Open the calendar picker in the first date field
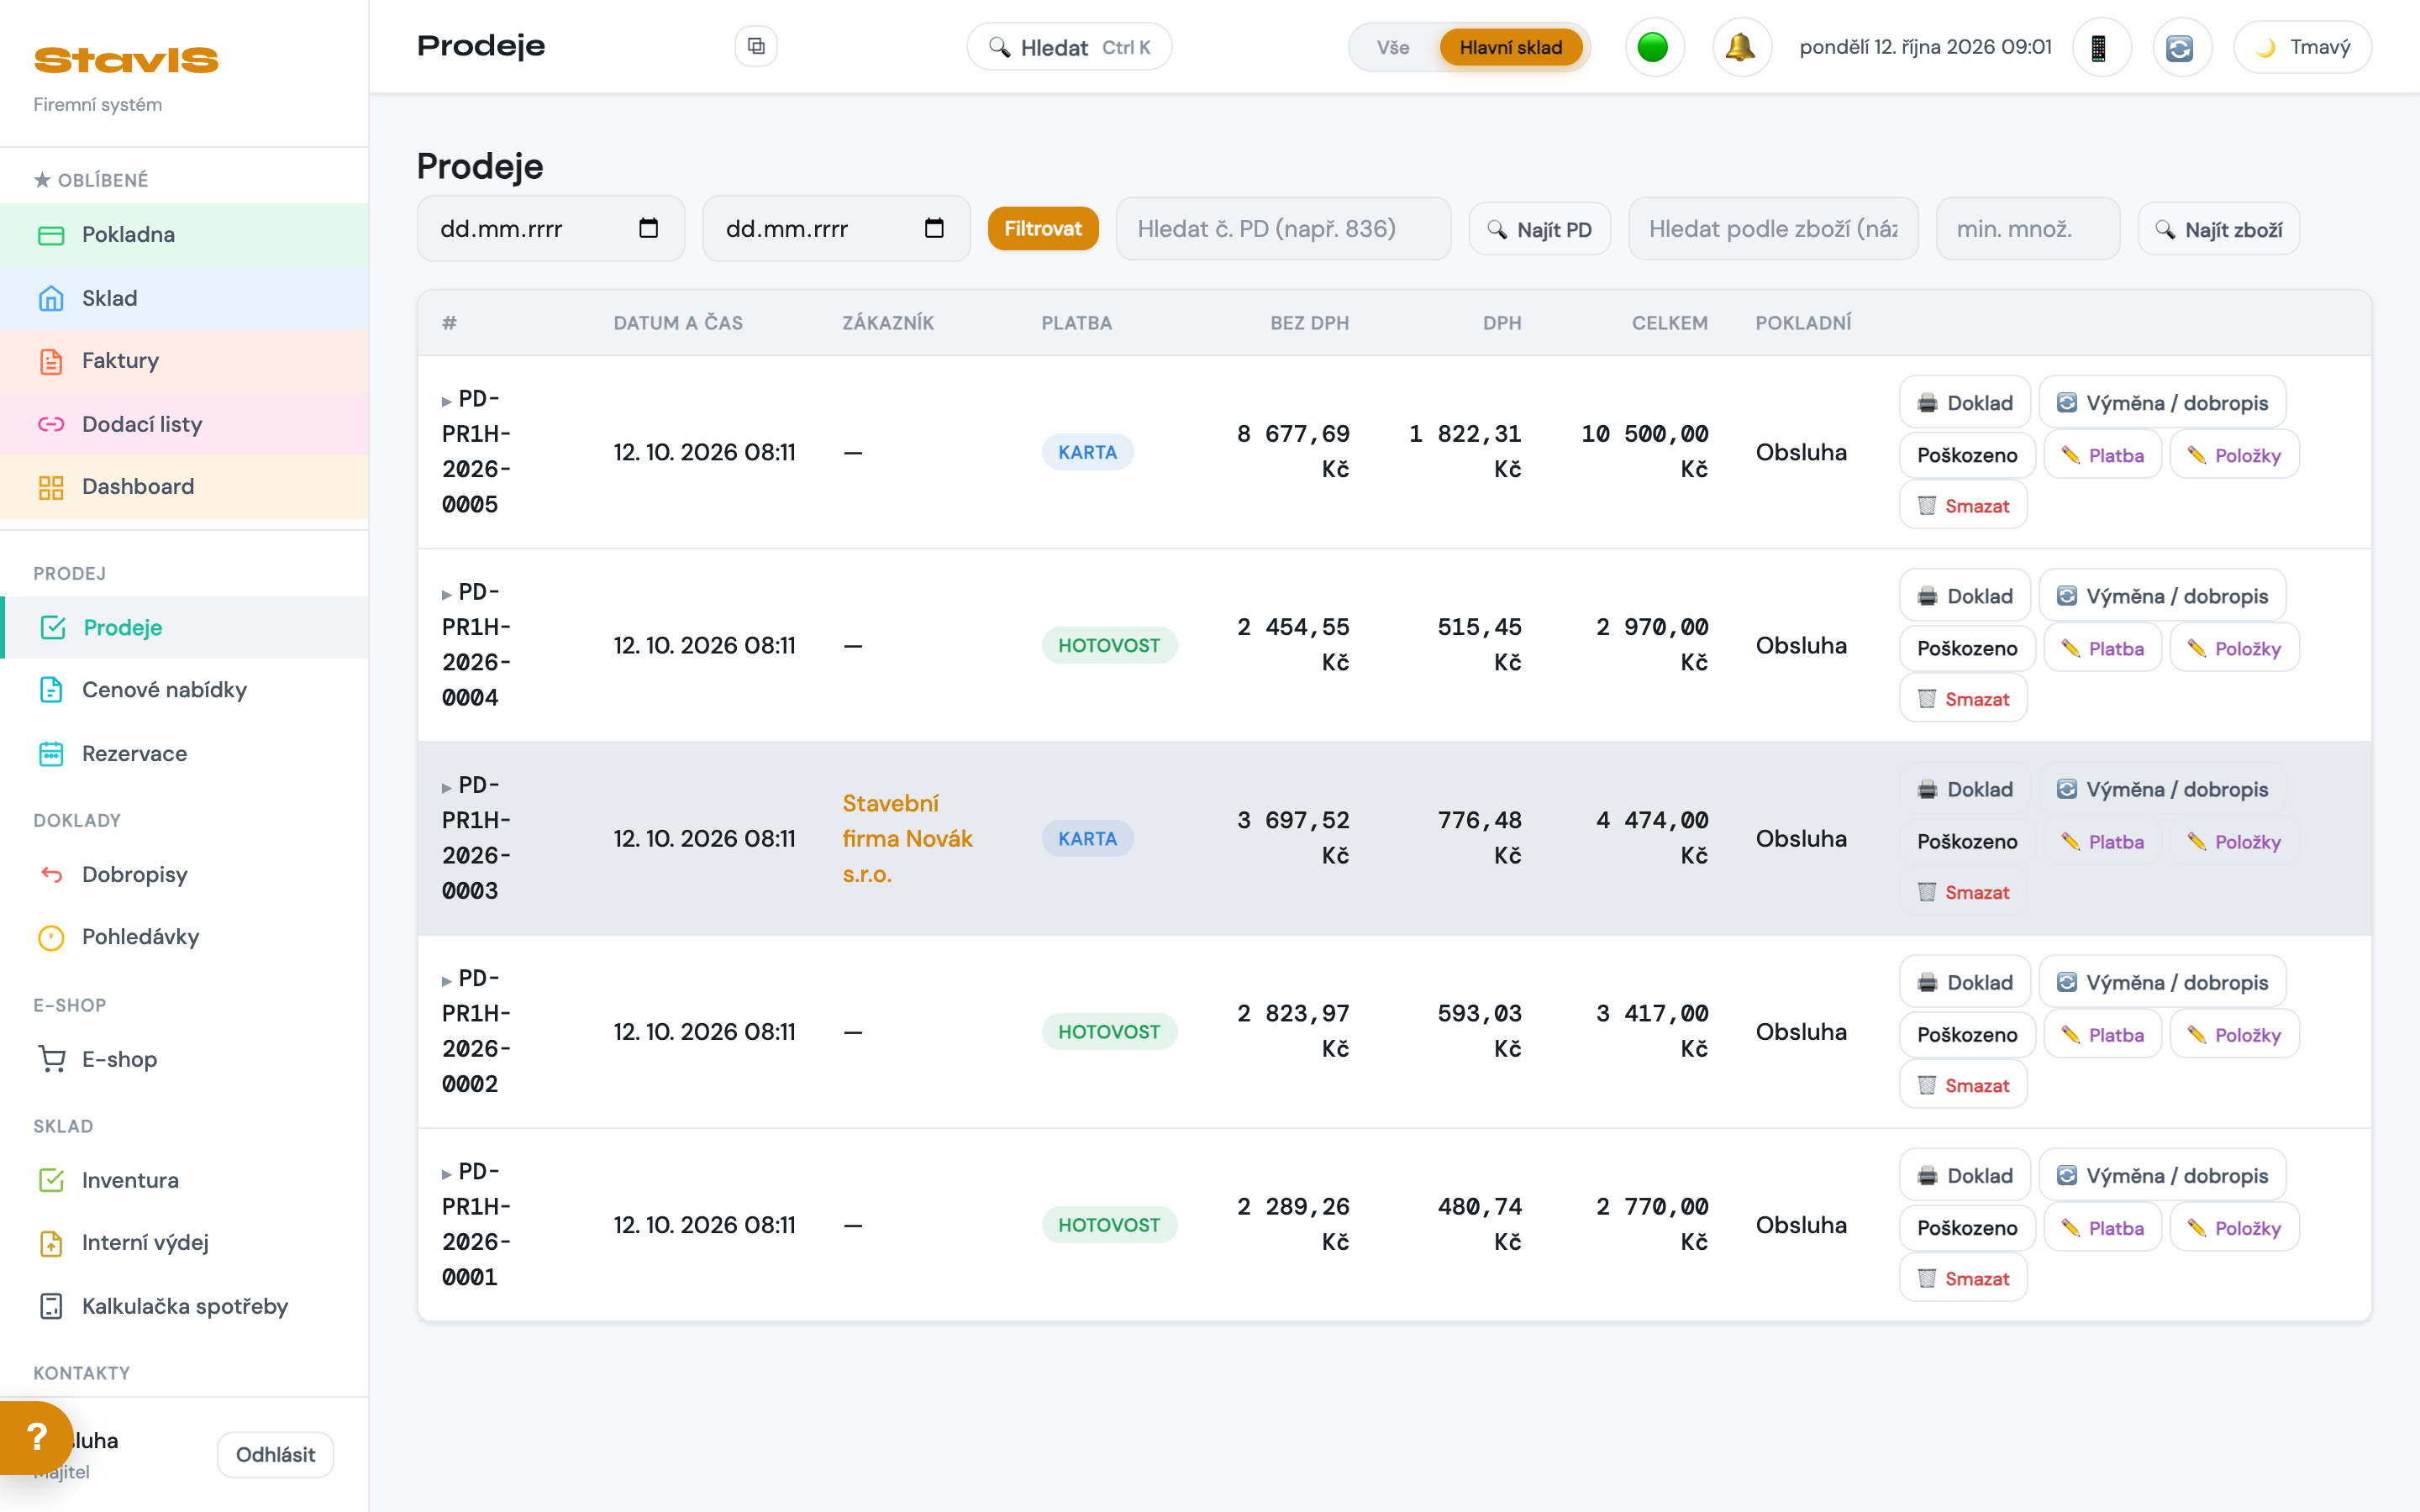 (x=648, y=228)
